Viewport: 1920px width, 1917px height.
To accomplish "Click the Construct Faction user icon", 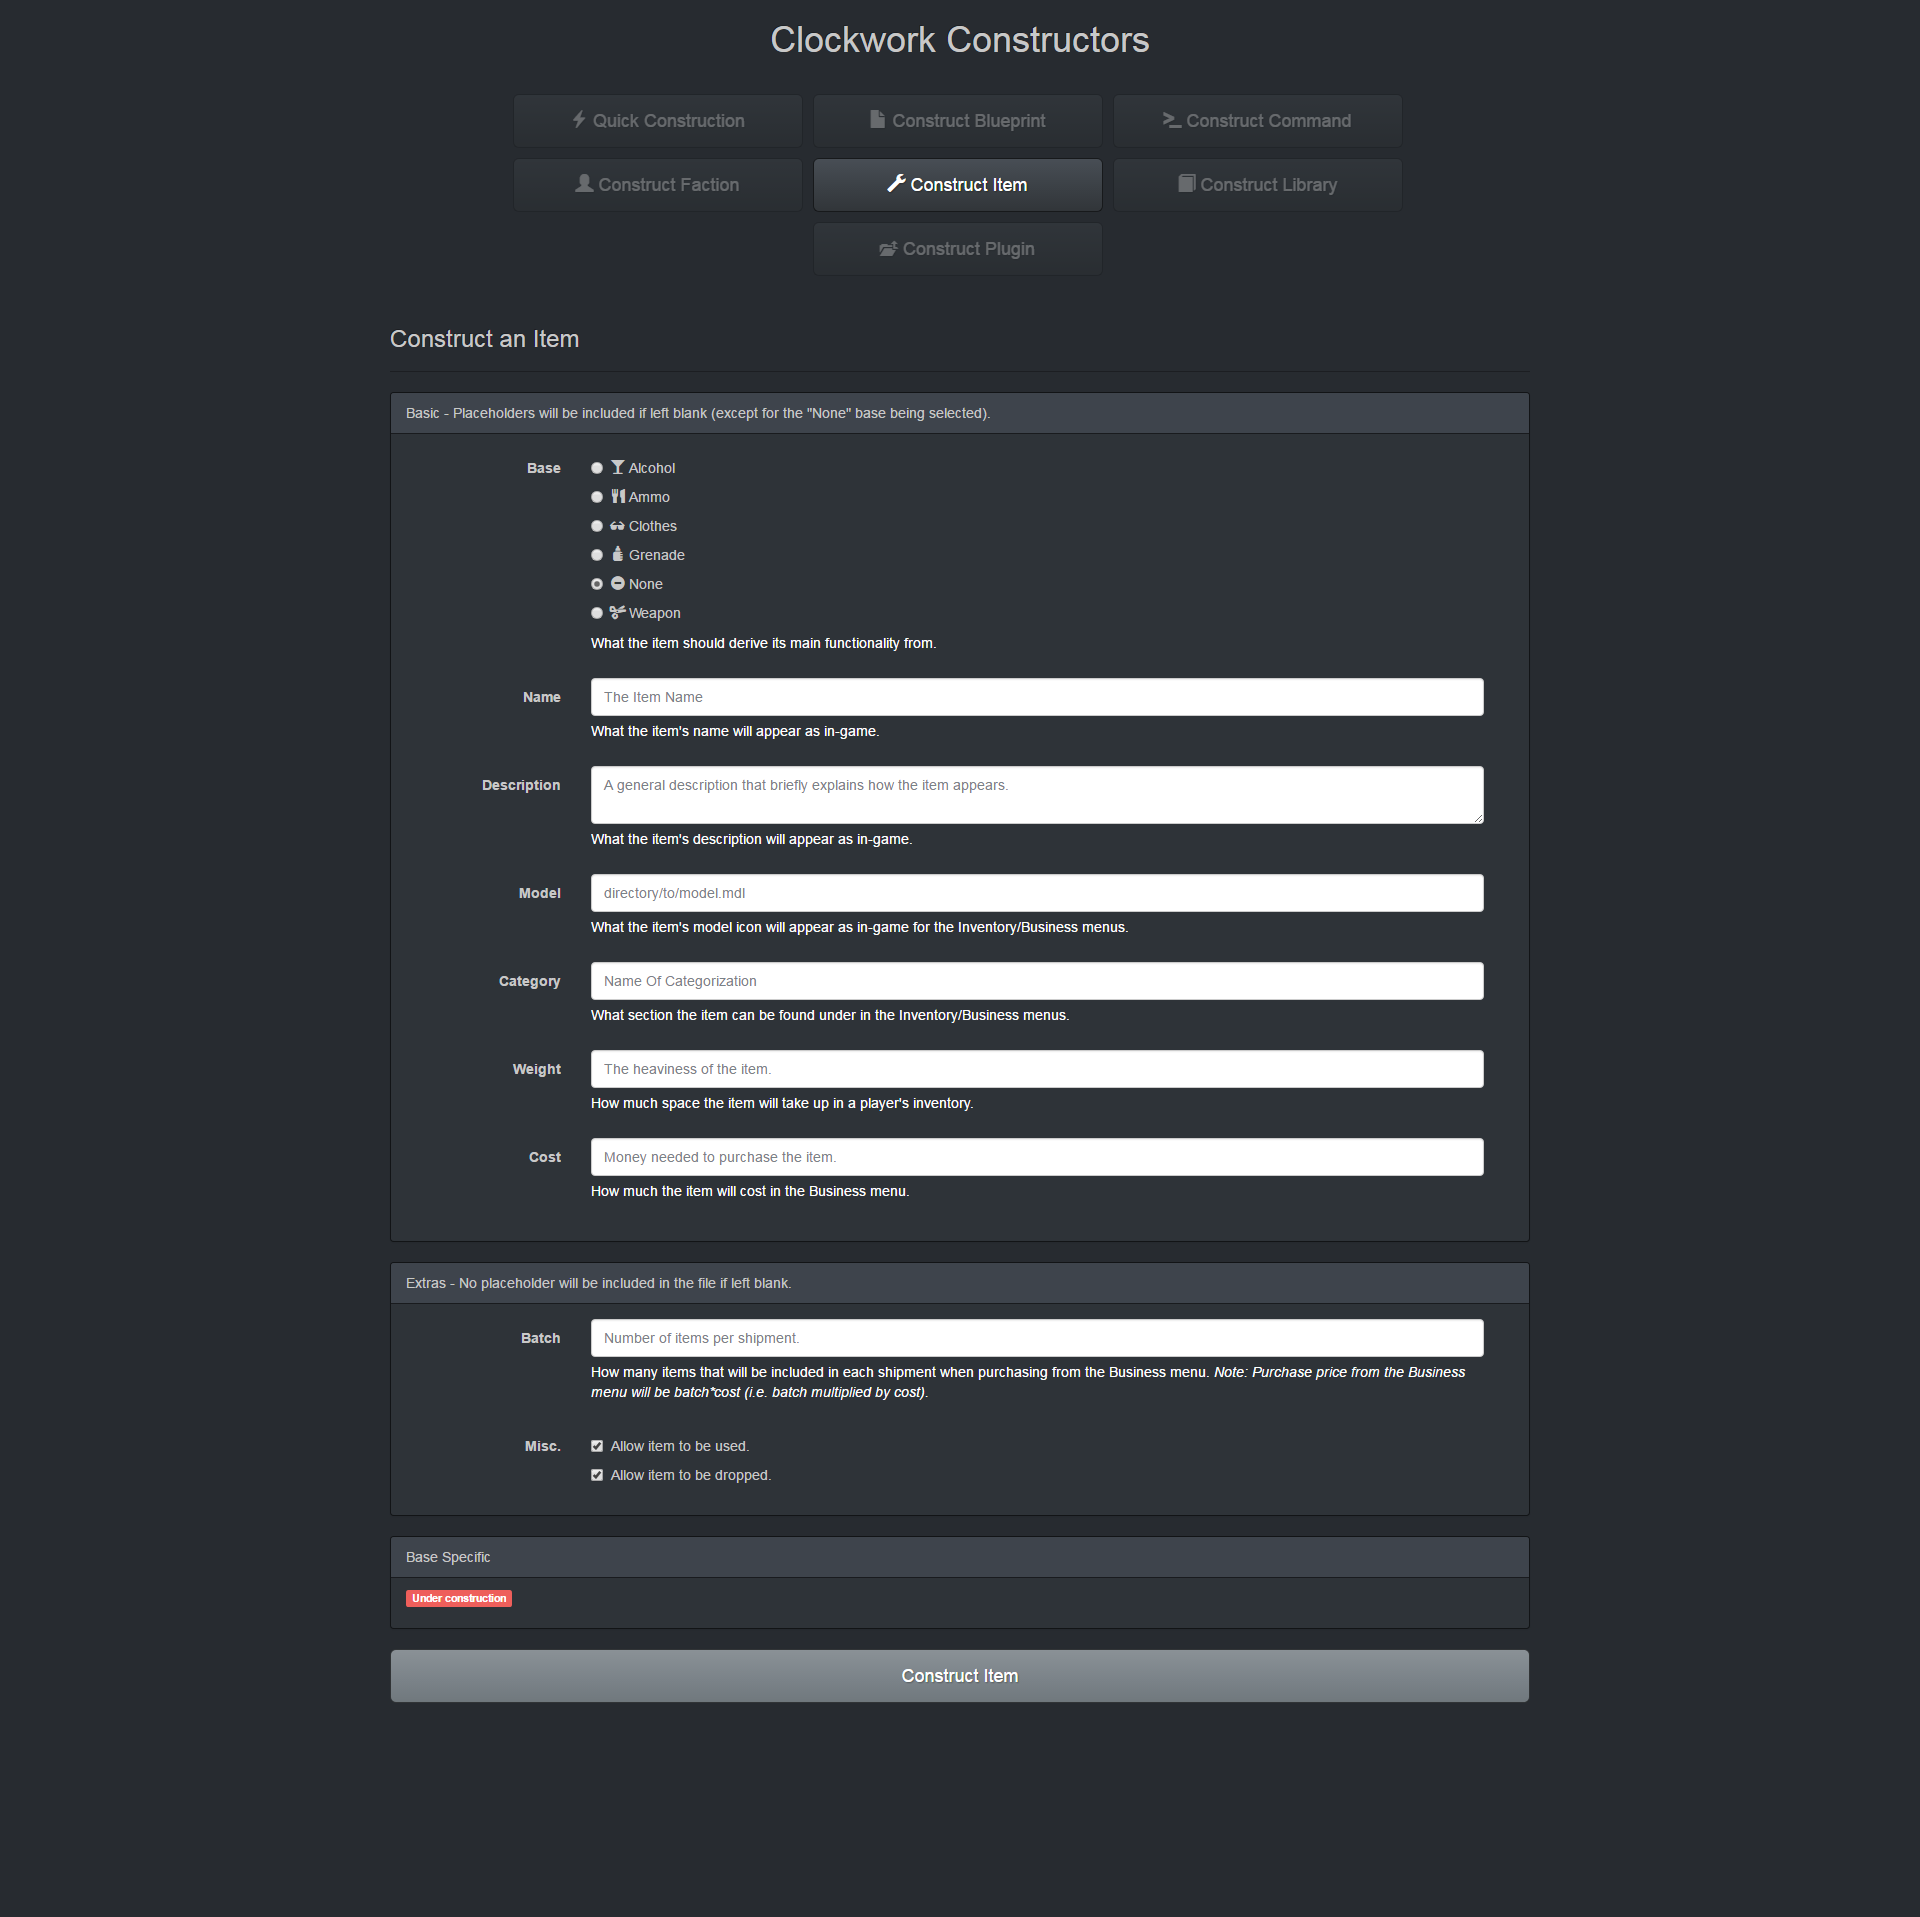I will click(x=584, y=184).
